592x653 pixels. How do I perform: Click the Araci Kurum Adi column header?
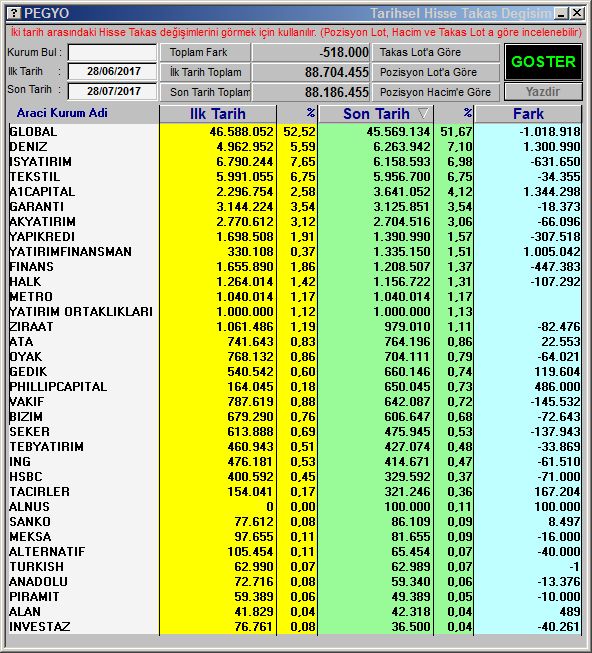click(x=62, y=113)
